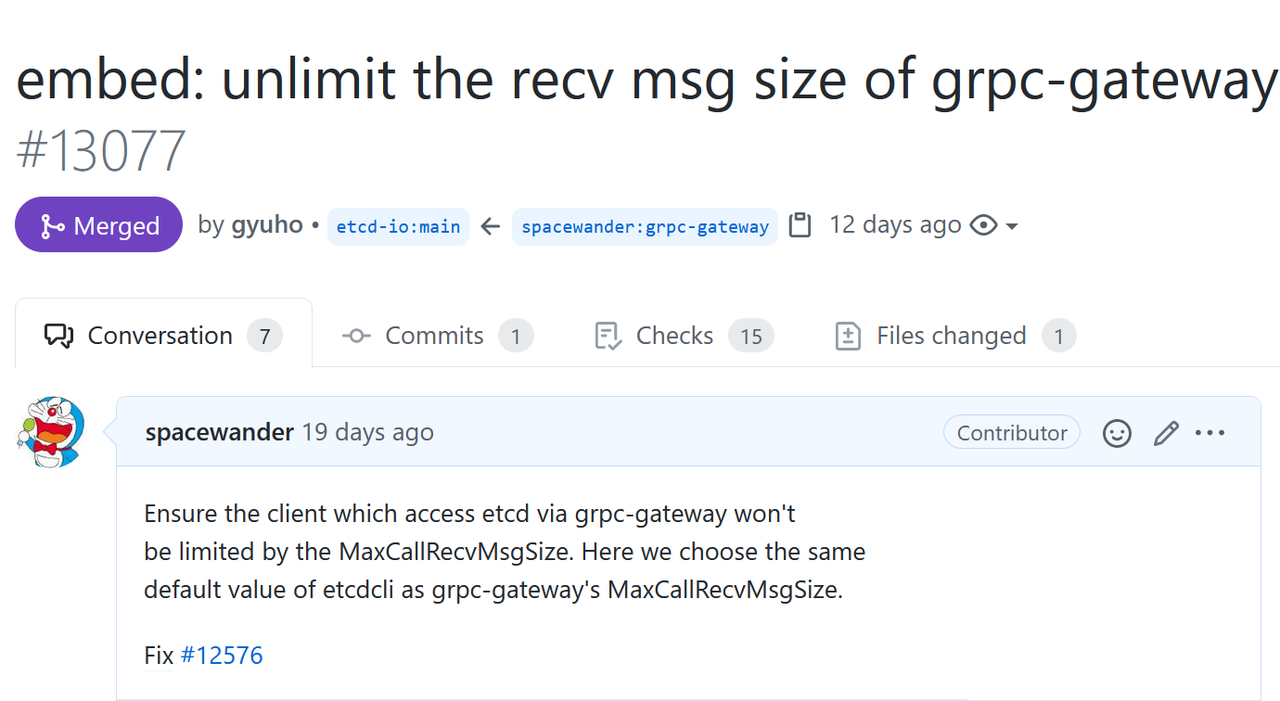This screenshot has width=1280, height=701.
Task: Open spacewander's profile from comment header
Action: (219, 432)
